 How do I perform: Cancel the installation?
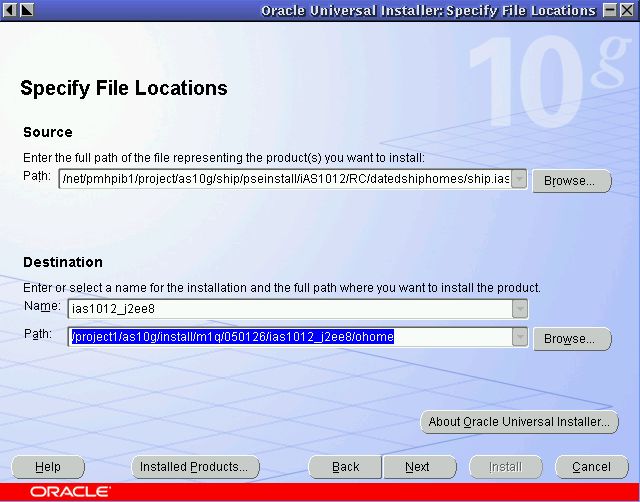(x=592, y=467)
